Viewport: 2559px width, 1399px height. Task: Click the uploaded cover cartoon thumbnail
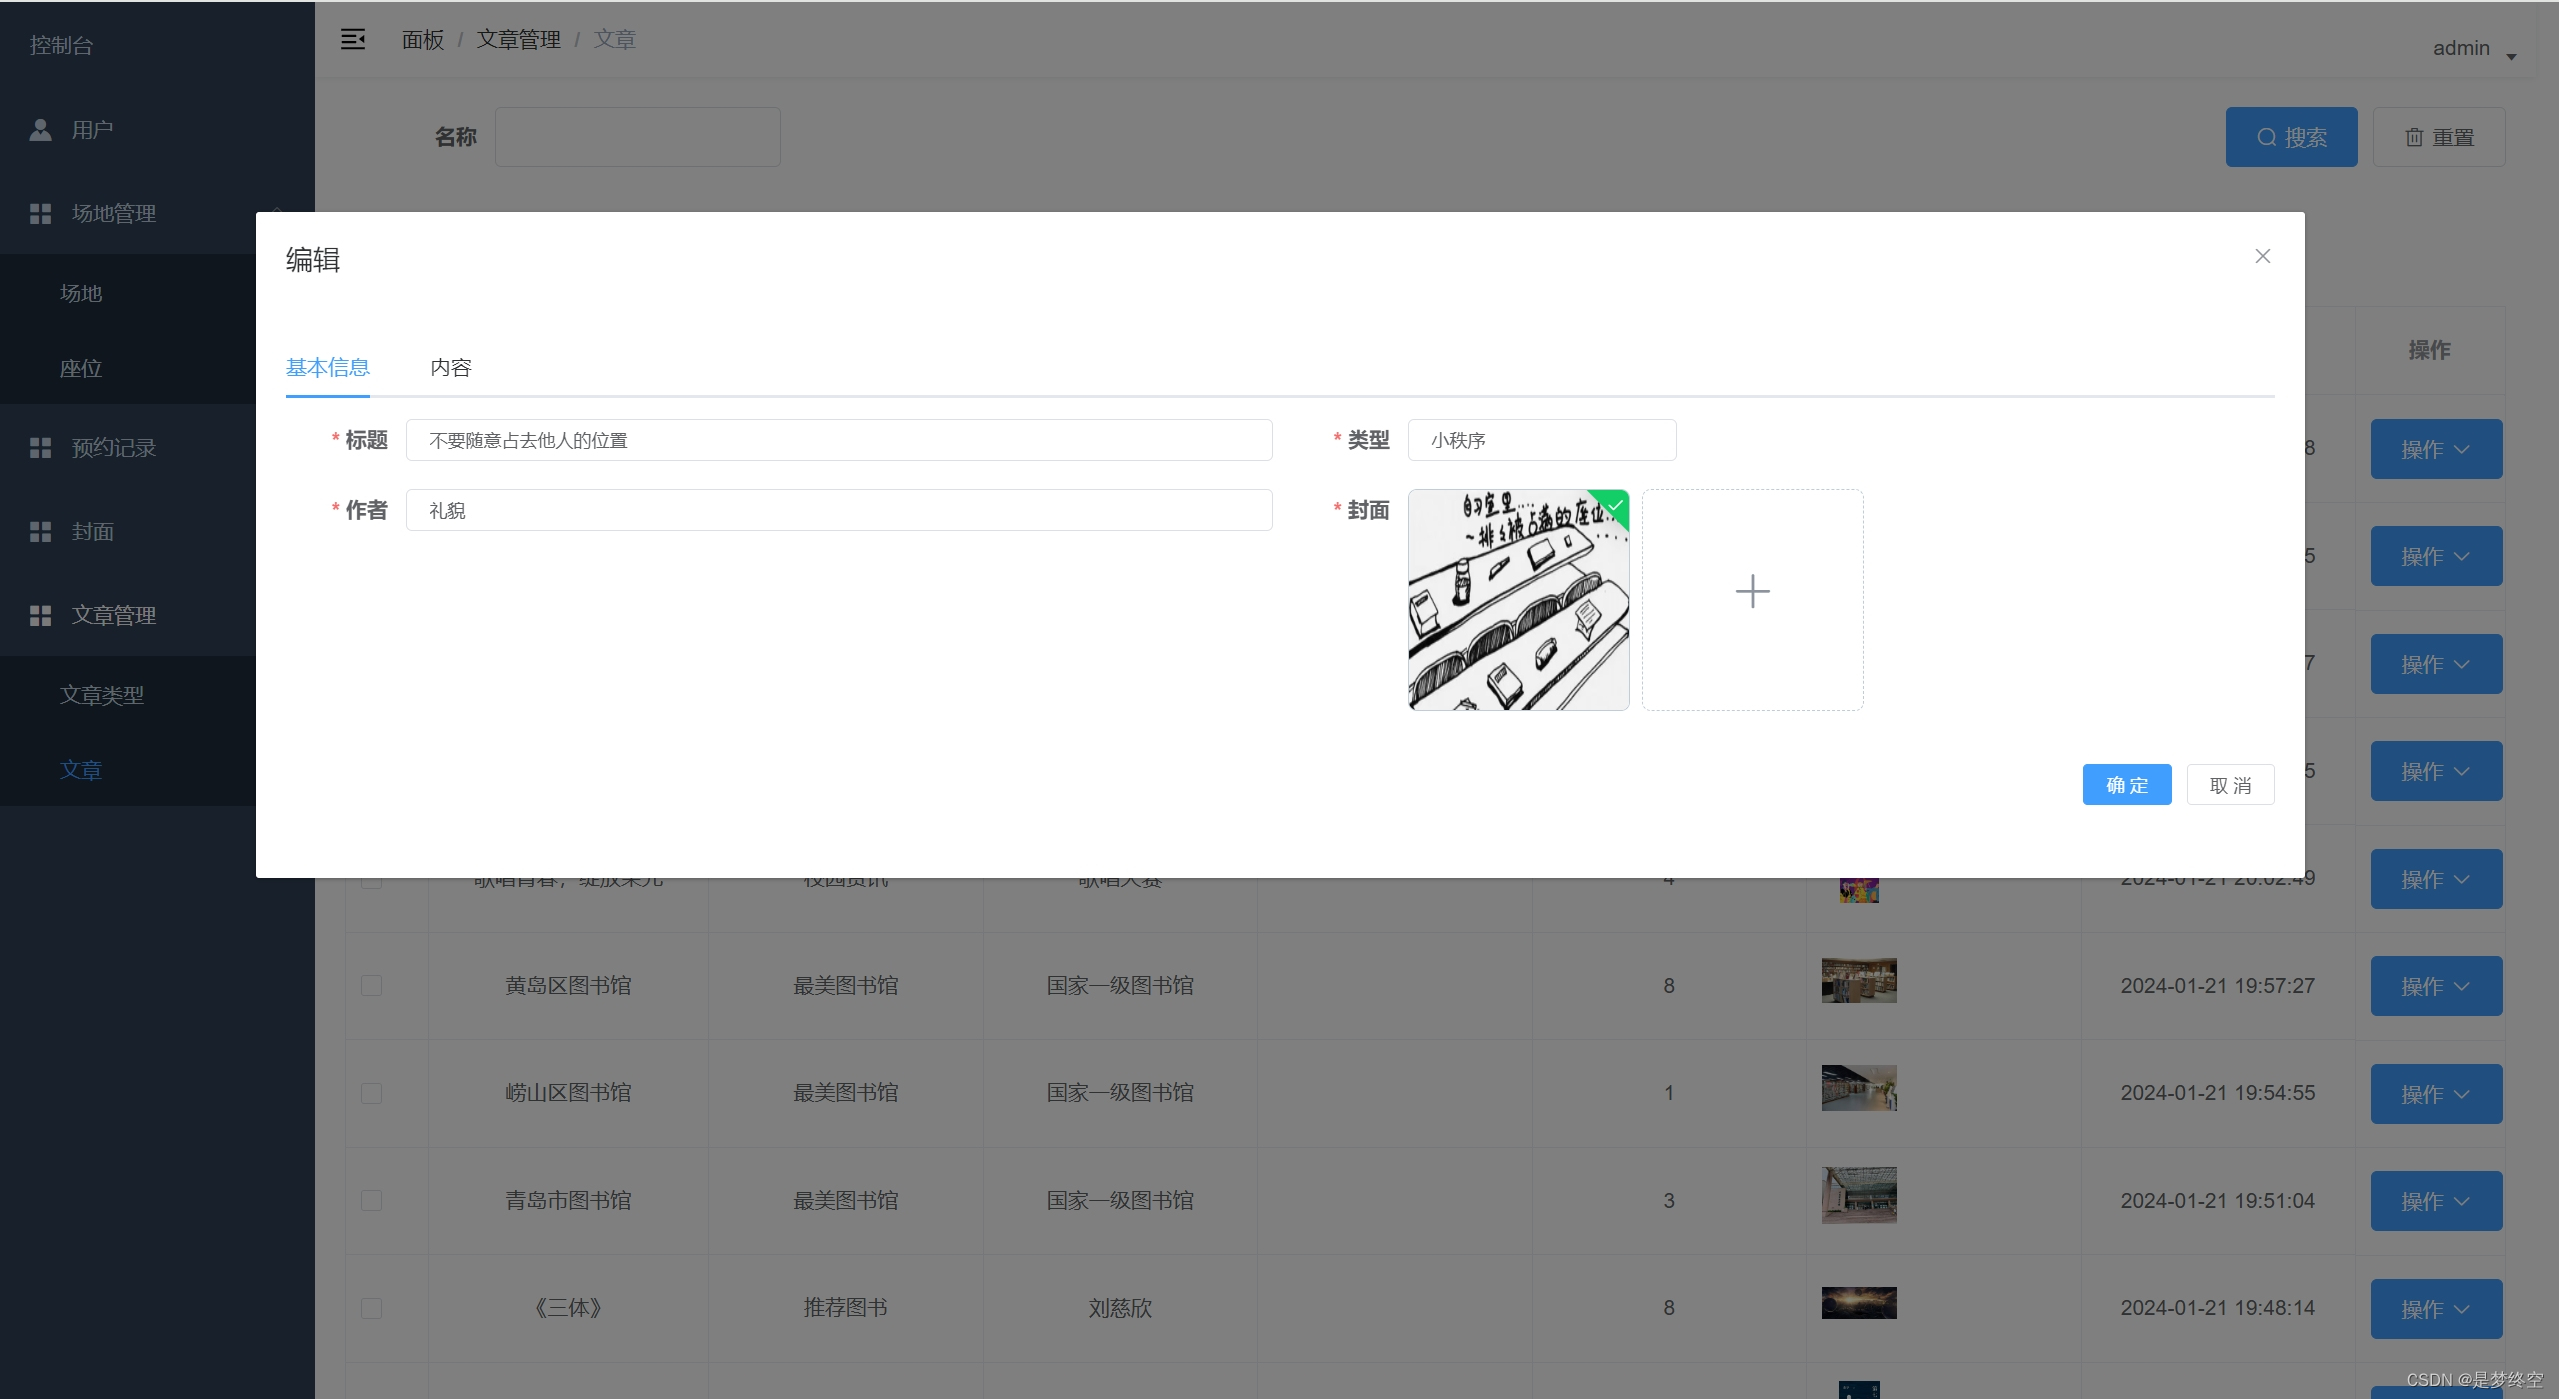(x=1518, y=600)
